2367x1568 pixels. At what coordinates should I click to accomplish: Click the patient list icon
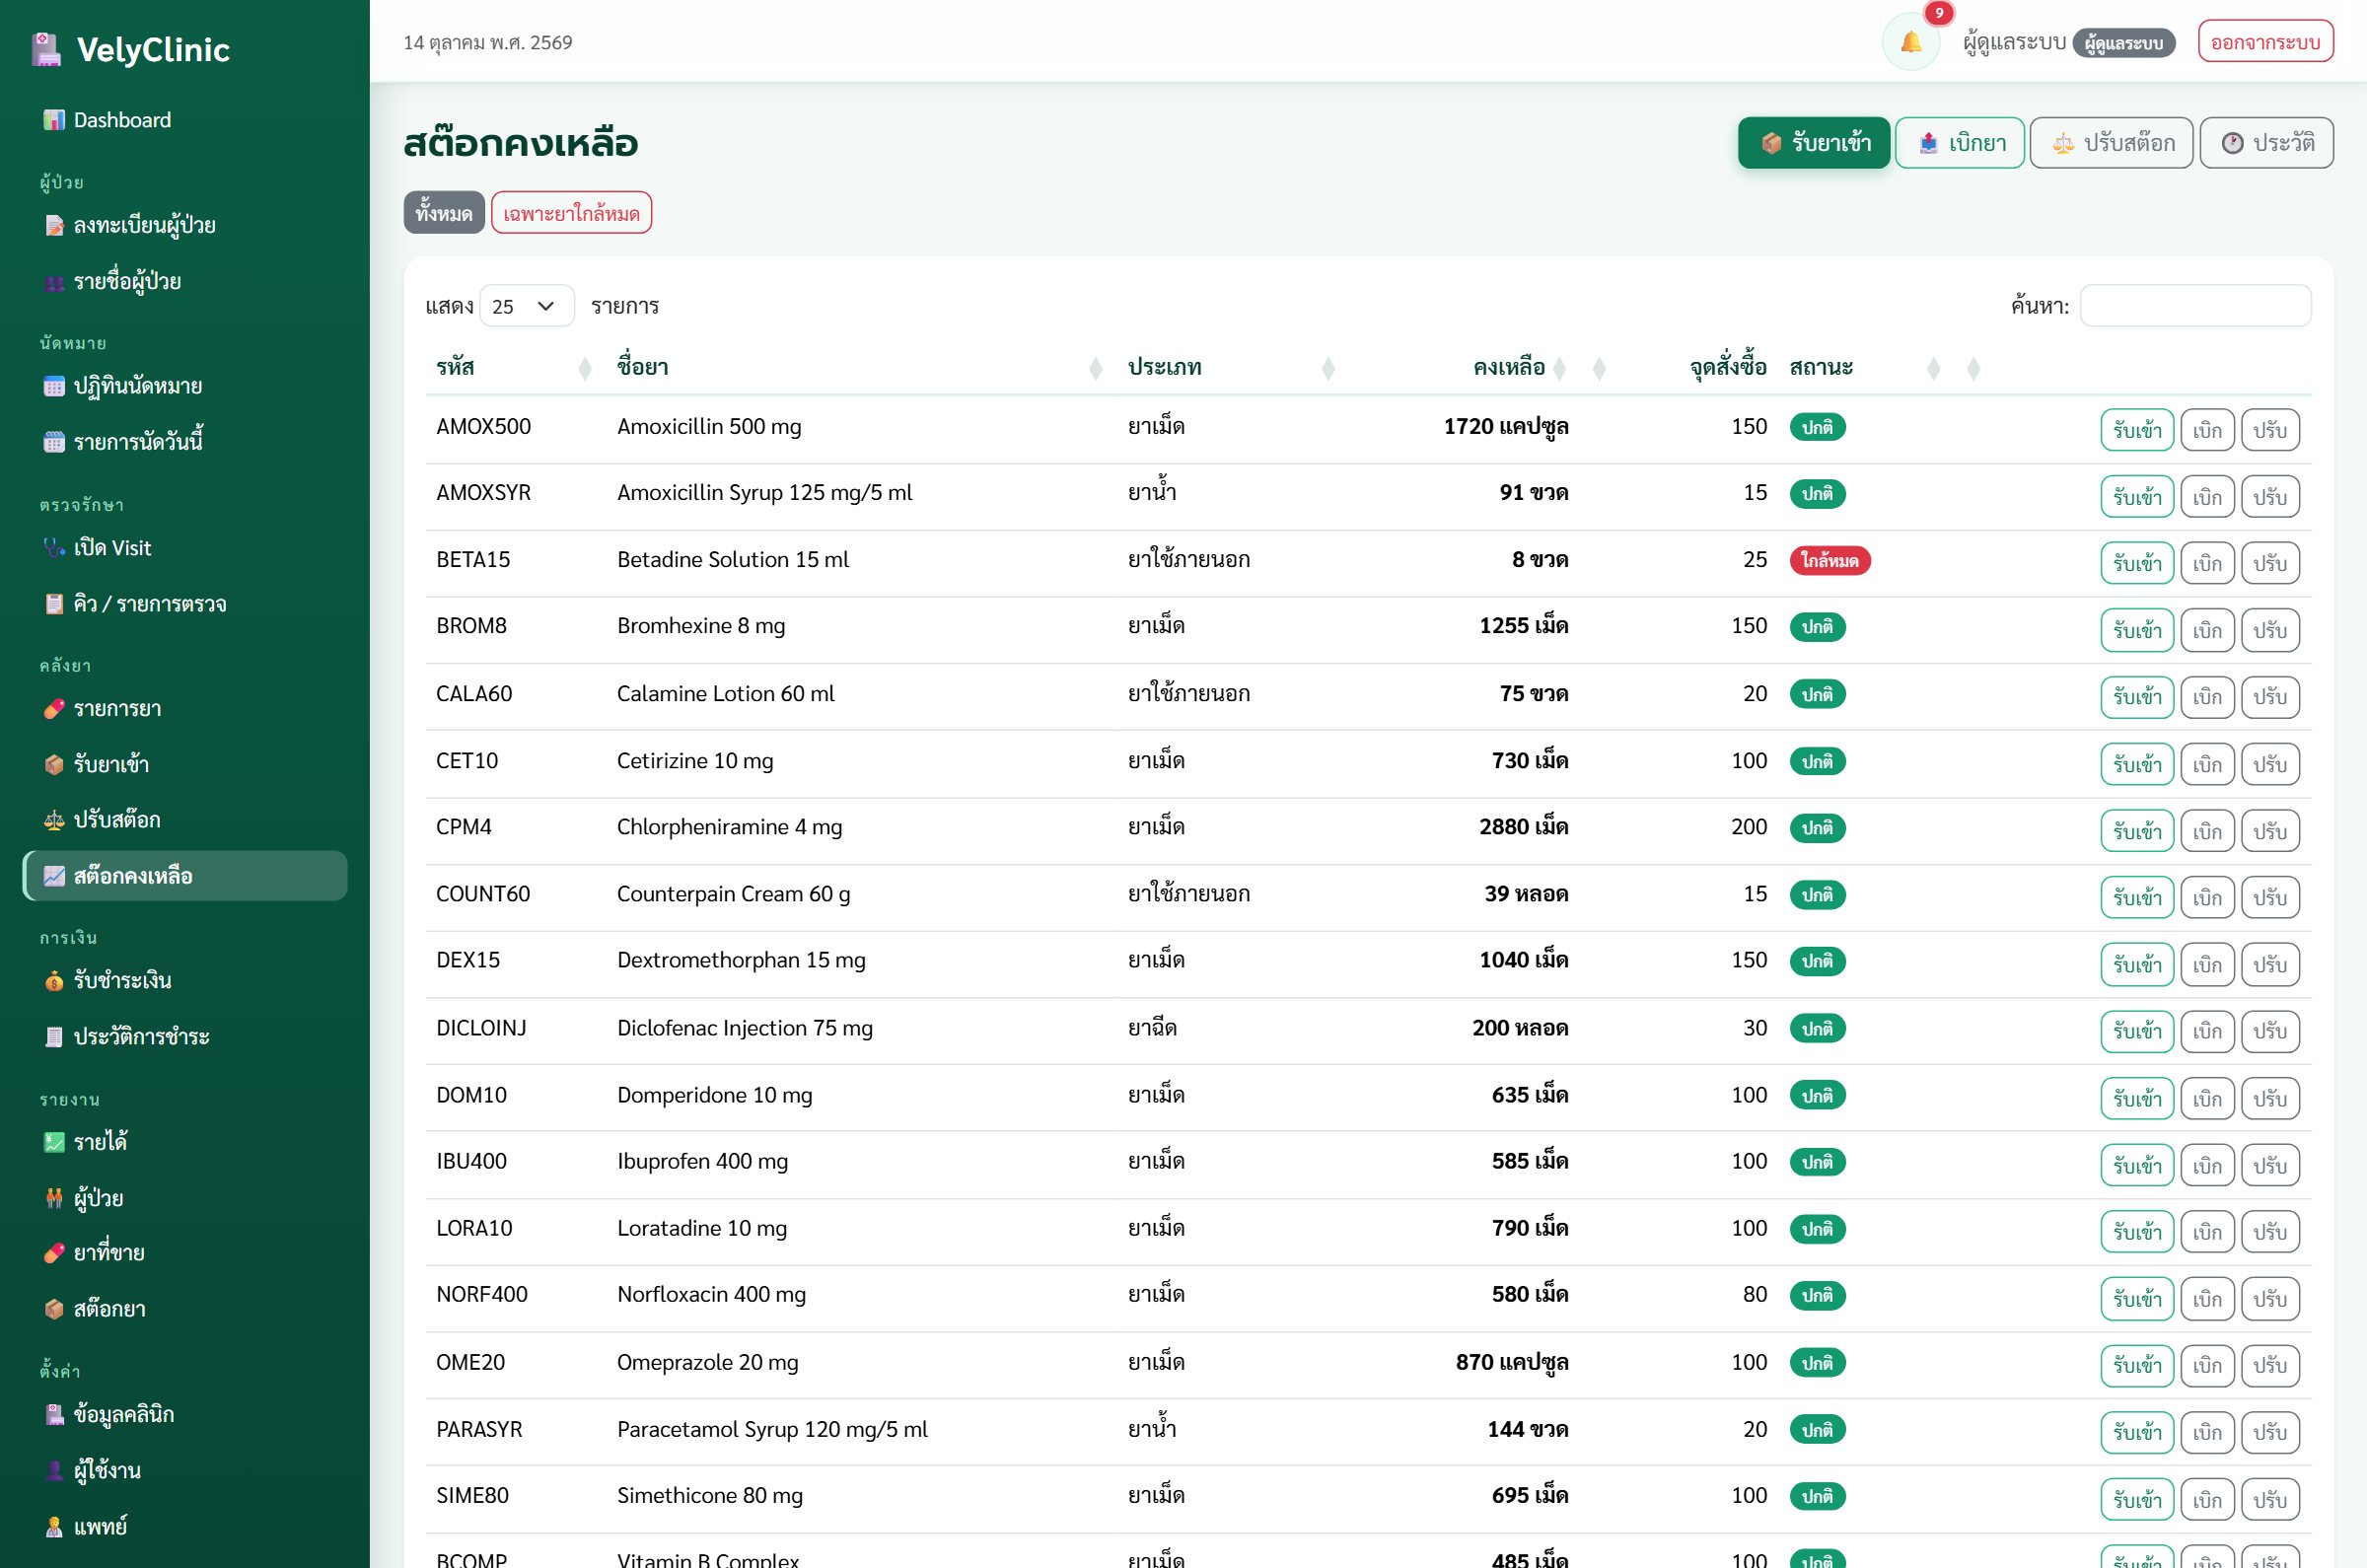[x=54, y=282]
